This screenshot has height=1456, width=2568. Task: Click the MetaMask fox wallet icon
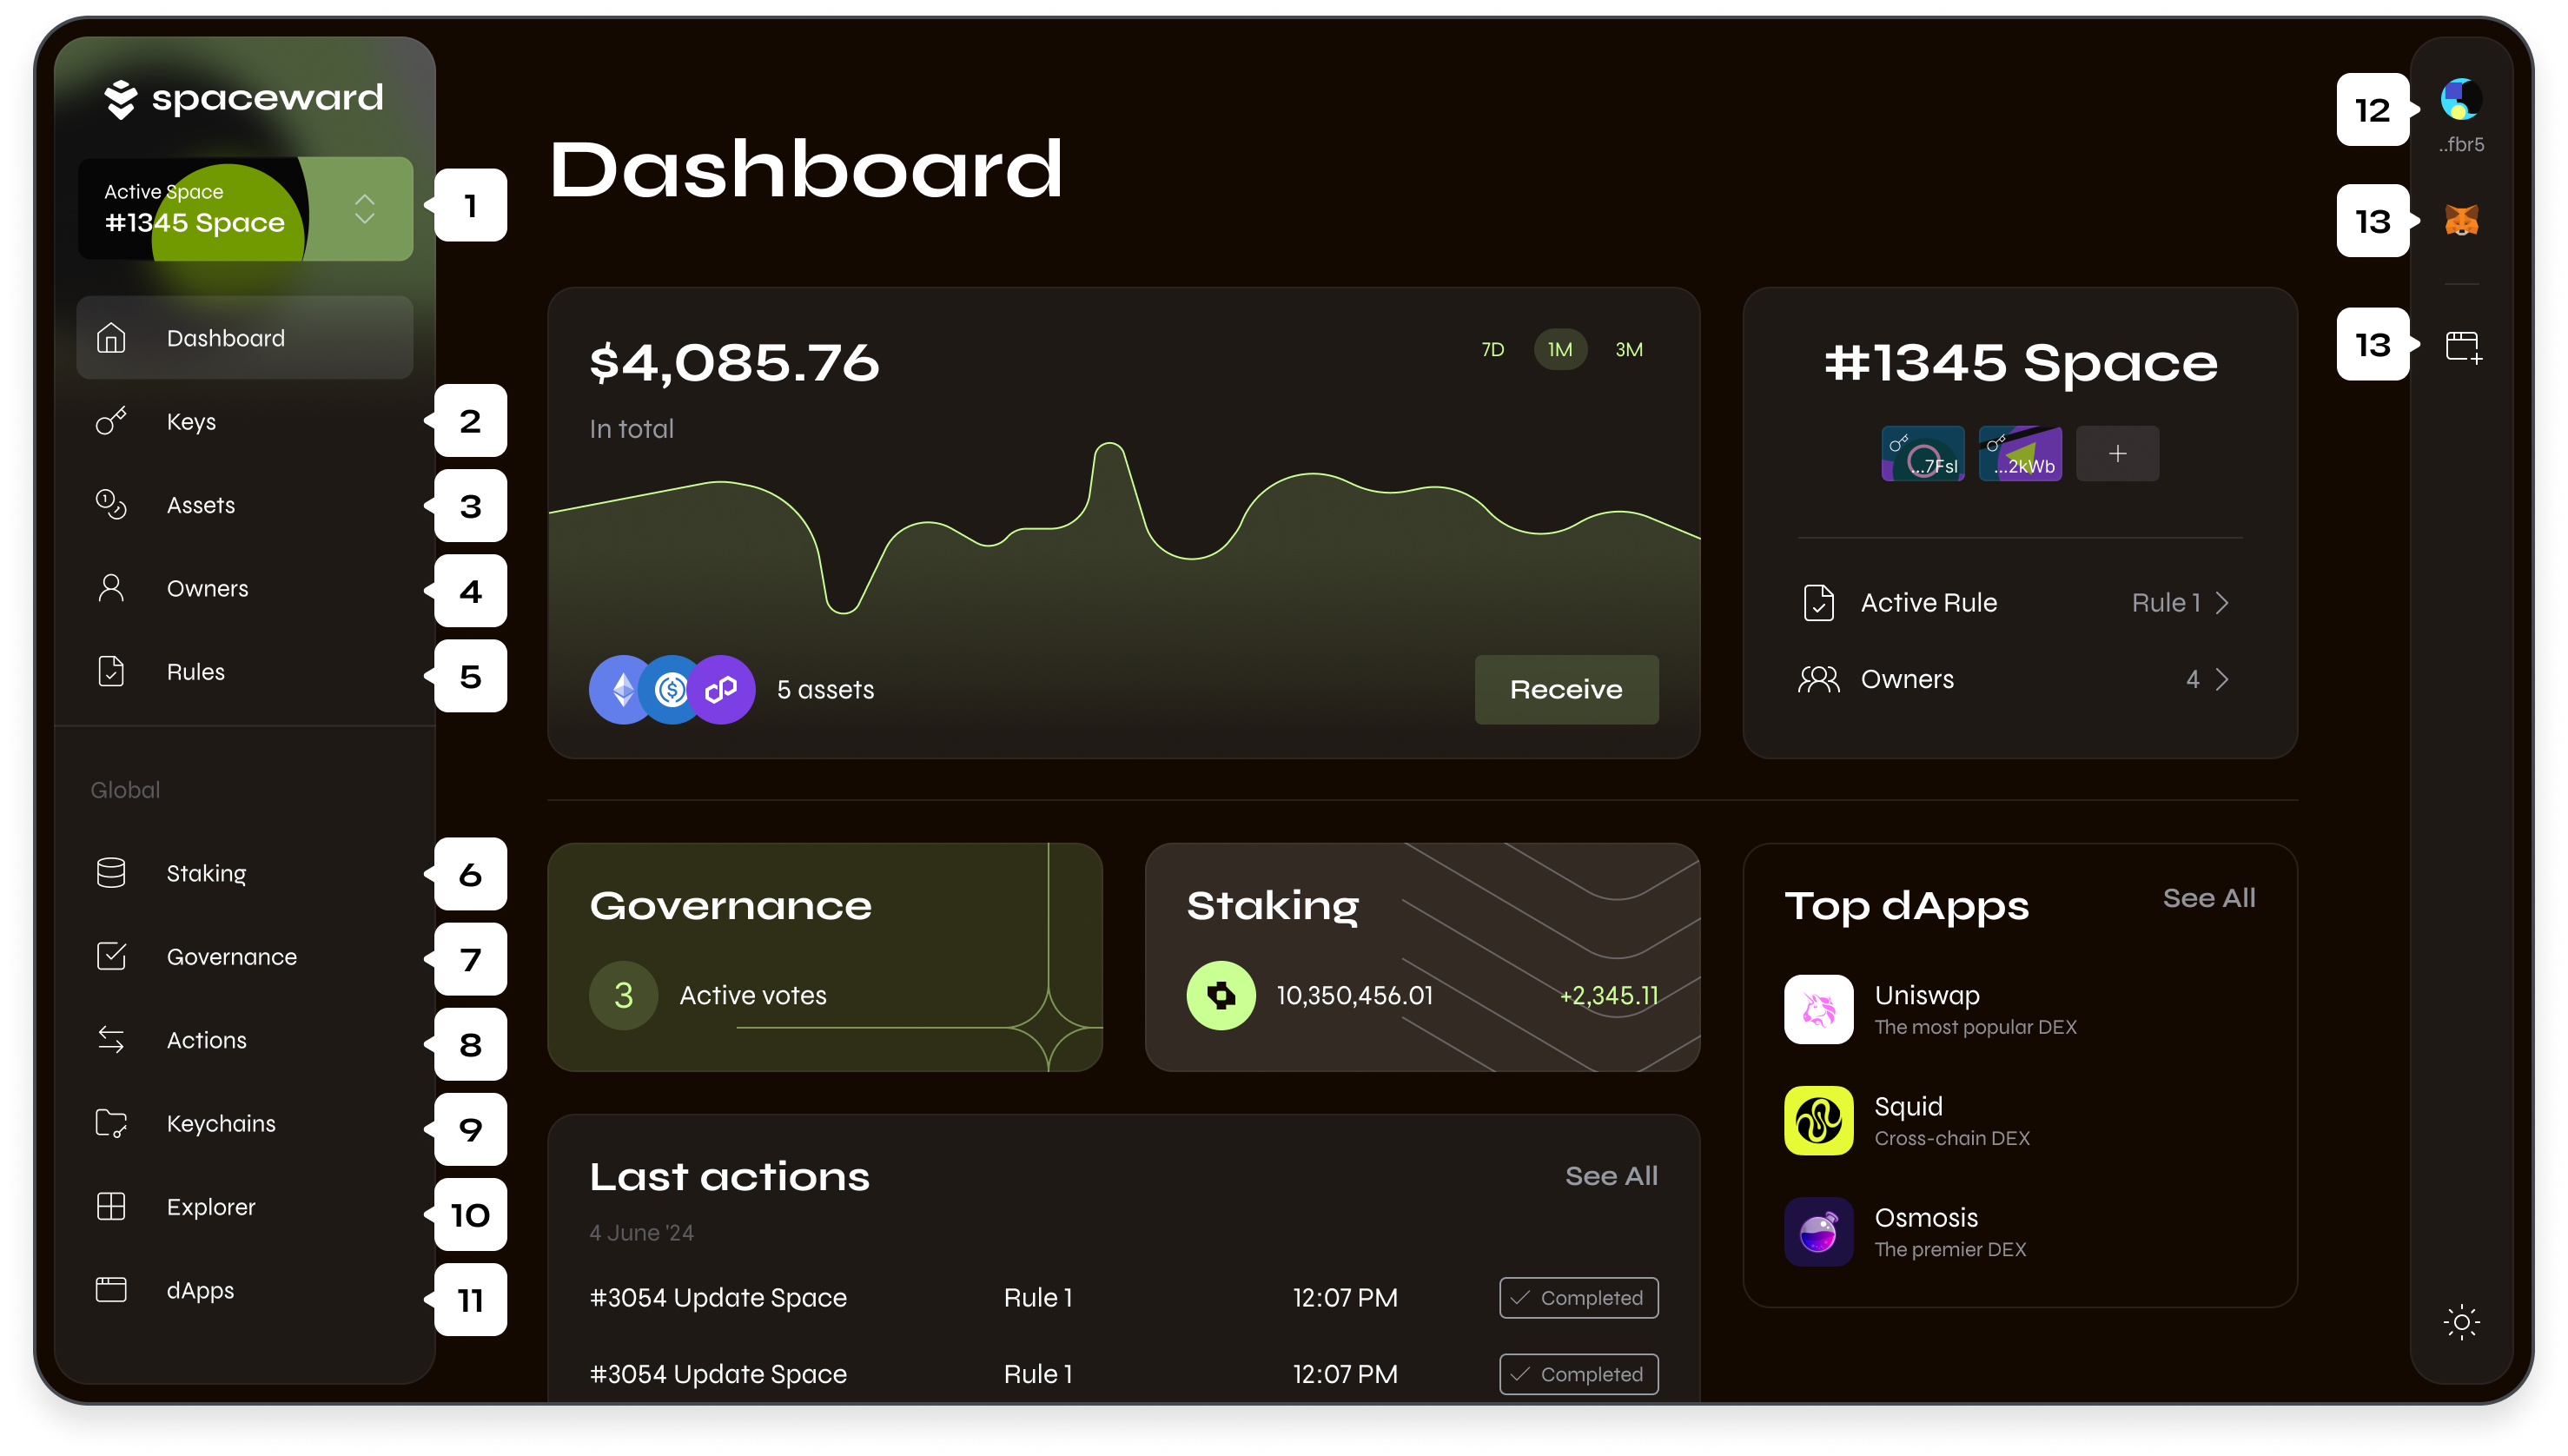coord(2461,220)
